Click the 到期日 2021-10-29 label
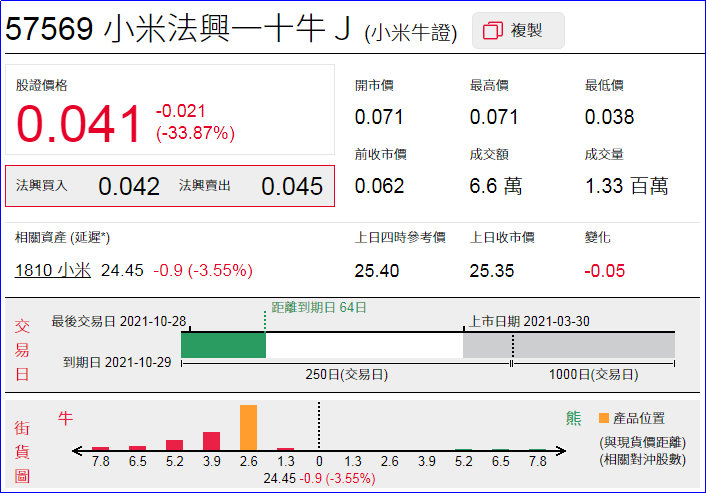This screenshot has width=707, height=493. click(117, 362)
